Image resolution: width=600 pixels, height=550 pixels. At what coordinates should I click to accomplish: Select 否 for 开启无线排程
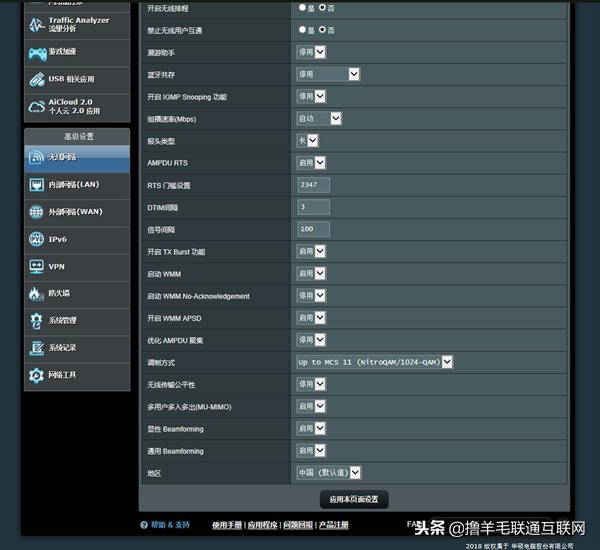coord(322,7)
